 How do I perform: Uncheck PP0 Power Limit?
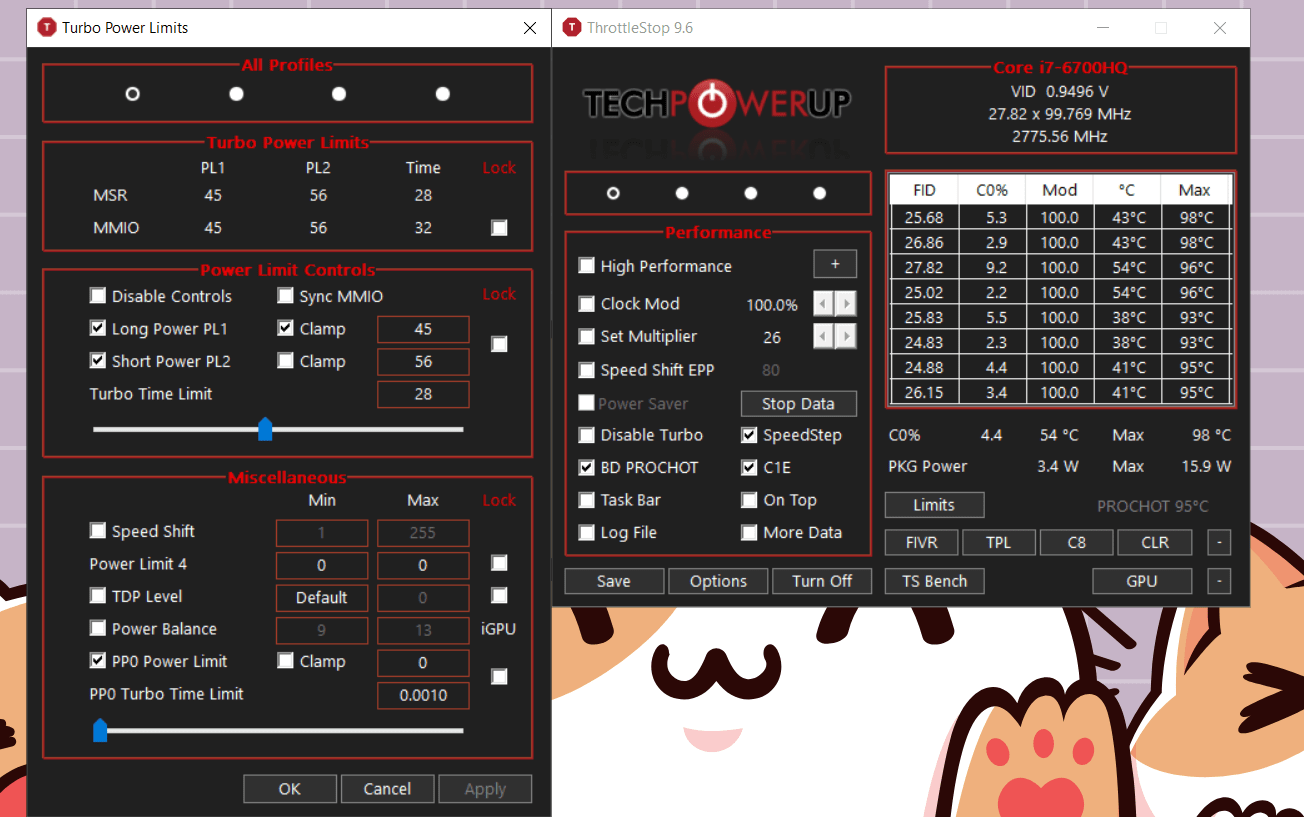coord(98,661)
